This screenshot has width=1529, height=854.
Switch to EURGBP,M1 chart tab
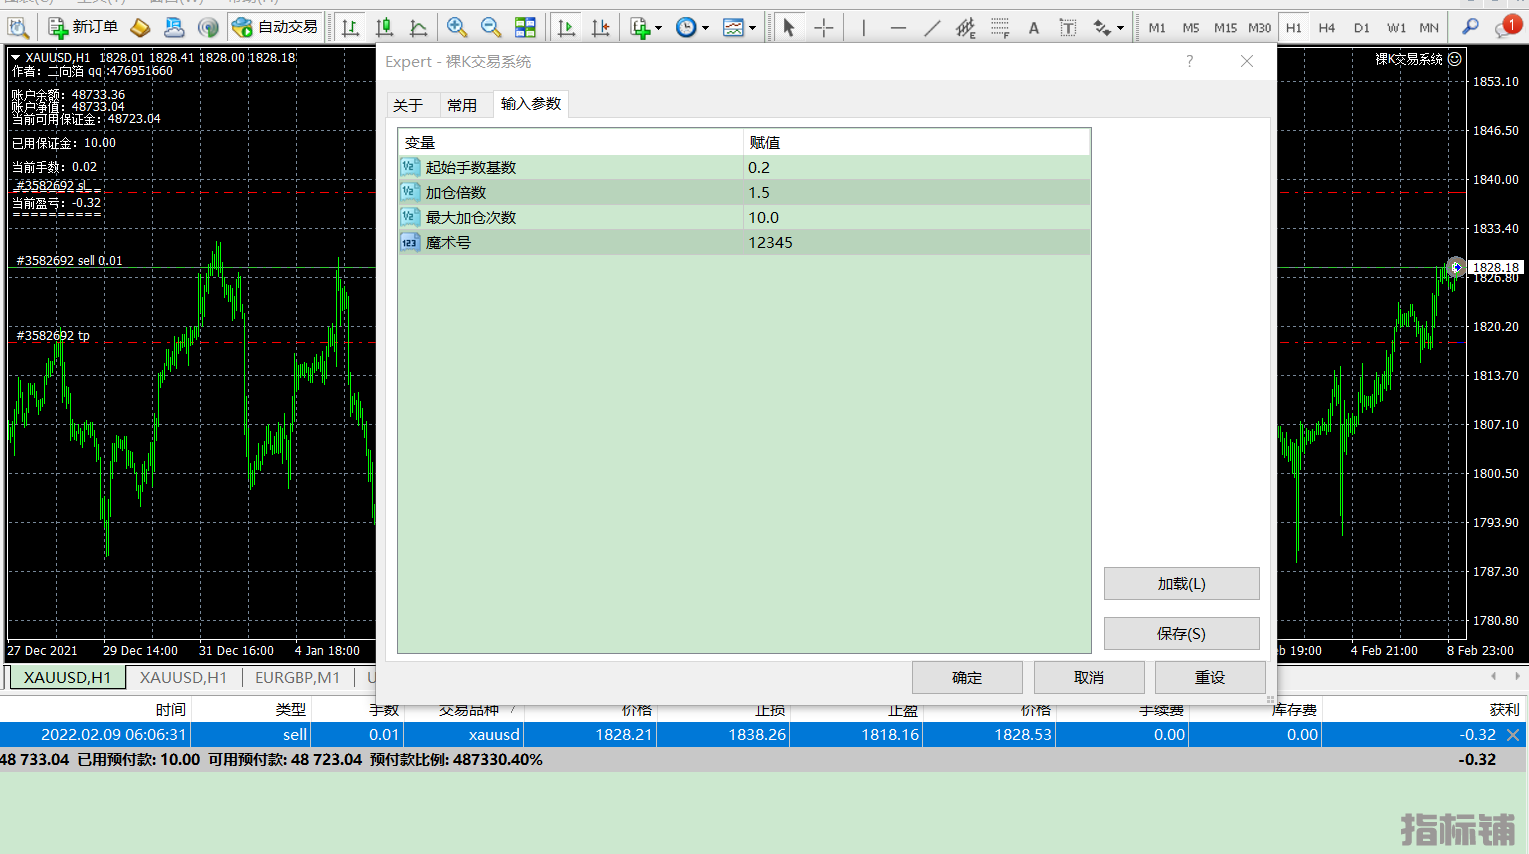tap(297, 677)
